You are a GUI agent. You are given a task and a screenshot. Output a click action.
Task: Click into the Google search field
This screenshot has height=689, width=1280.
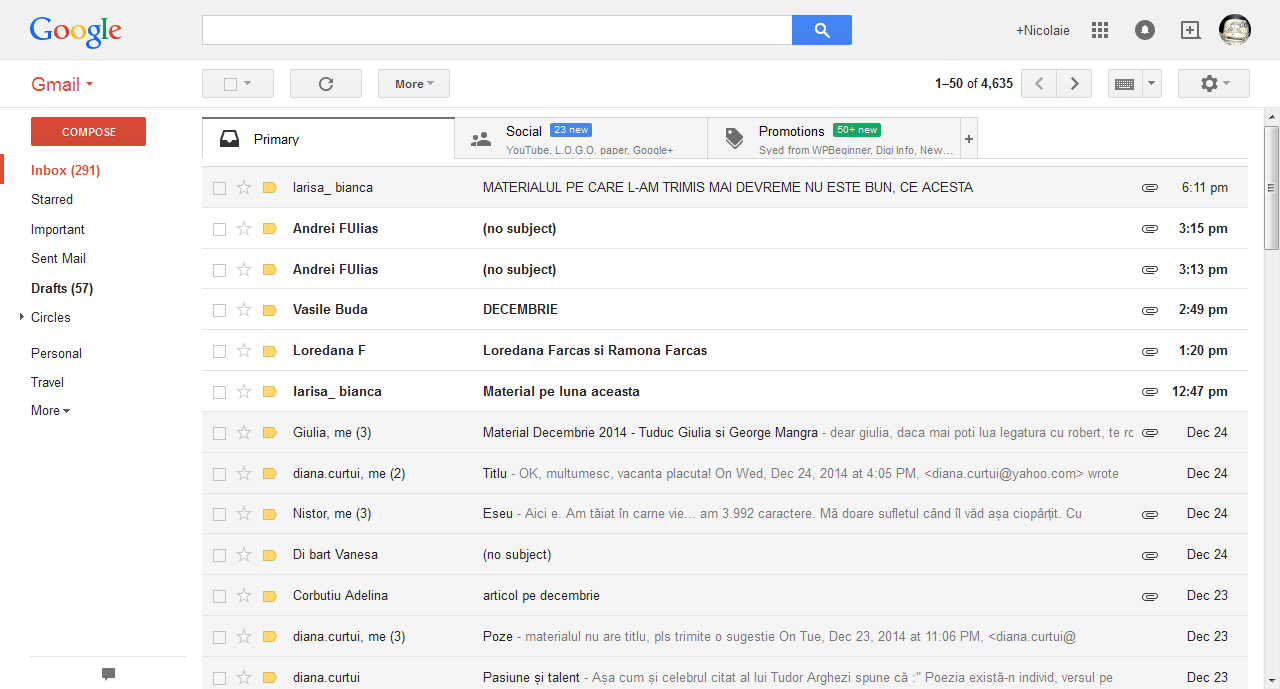(496, 30)
